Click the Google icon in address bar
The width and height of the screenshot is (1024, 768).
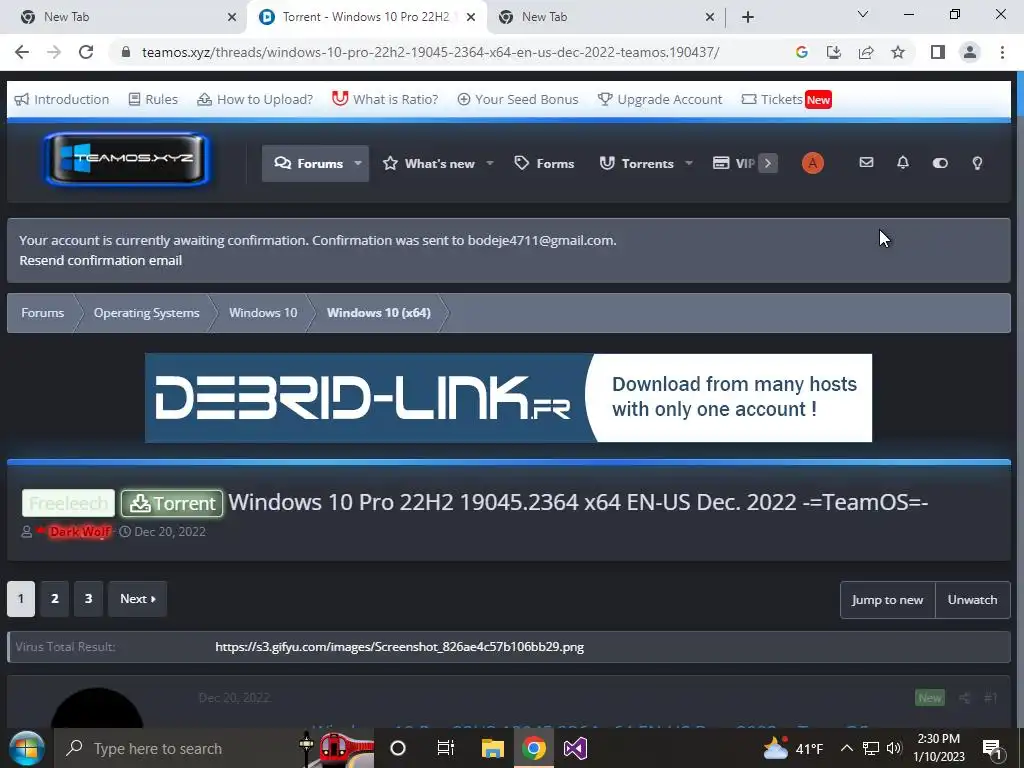pos(801,52)
